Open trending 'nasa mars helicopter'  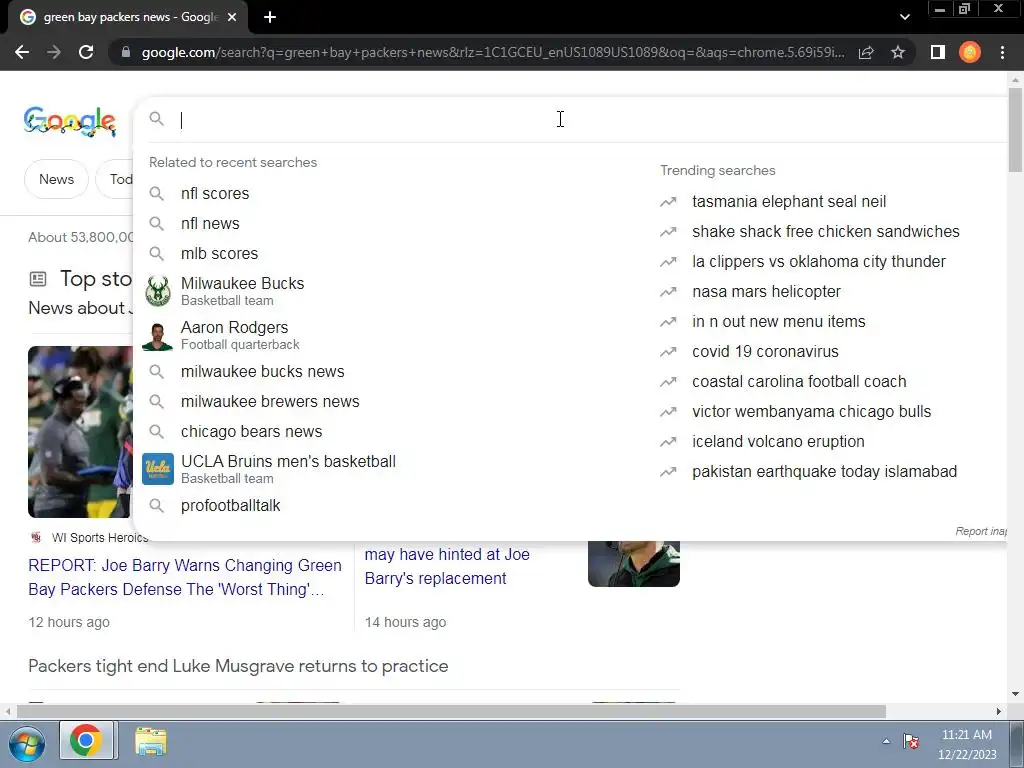(x=766, y=292)
